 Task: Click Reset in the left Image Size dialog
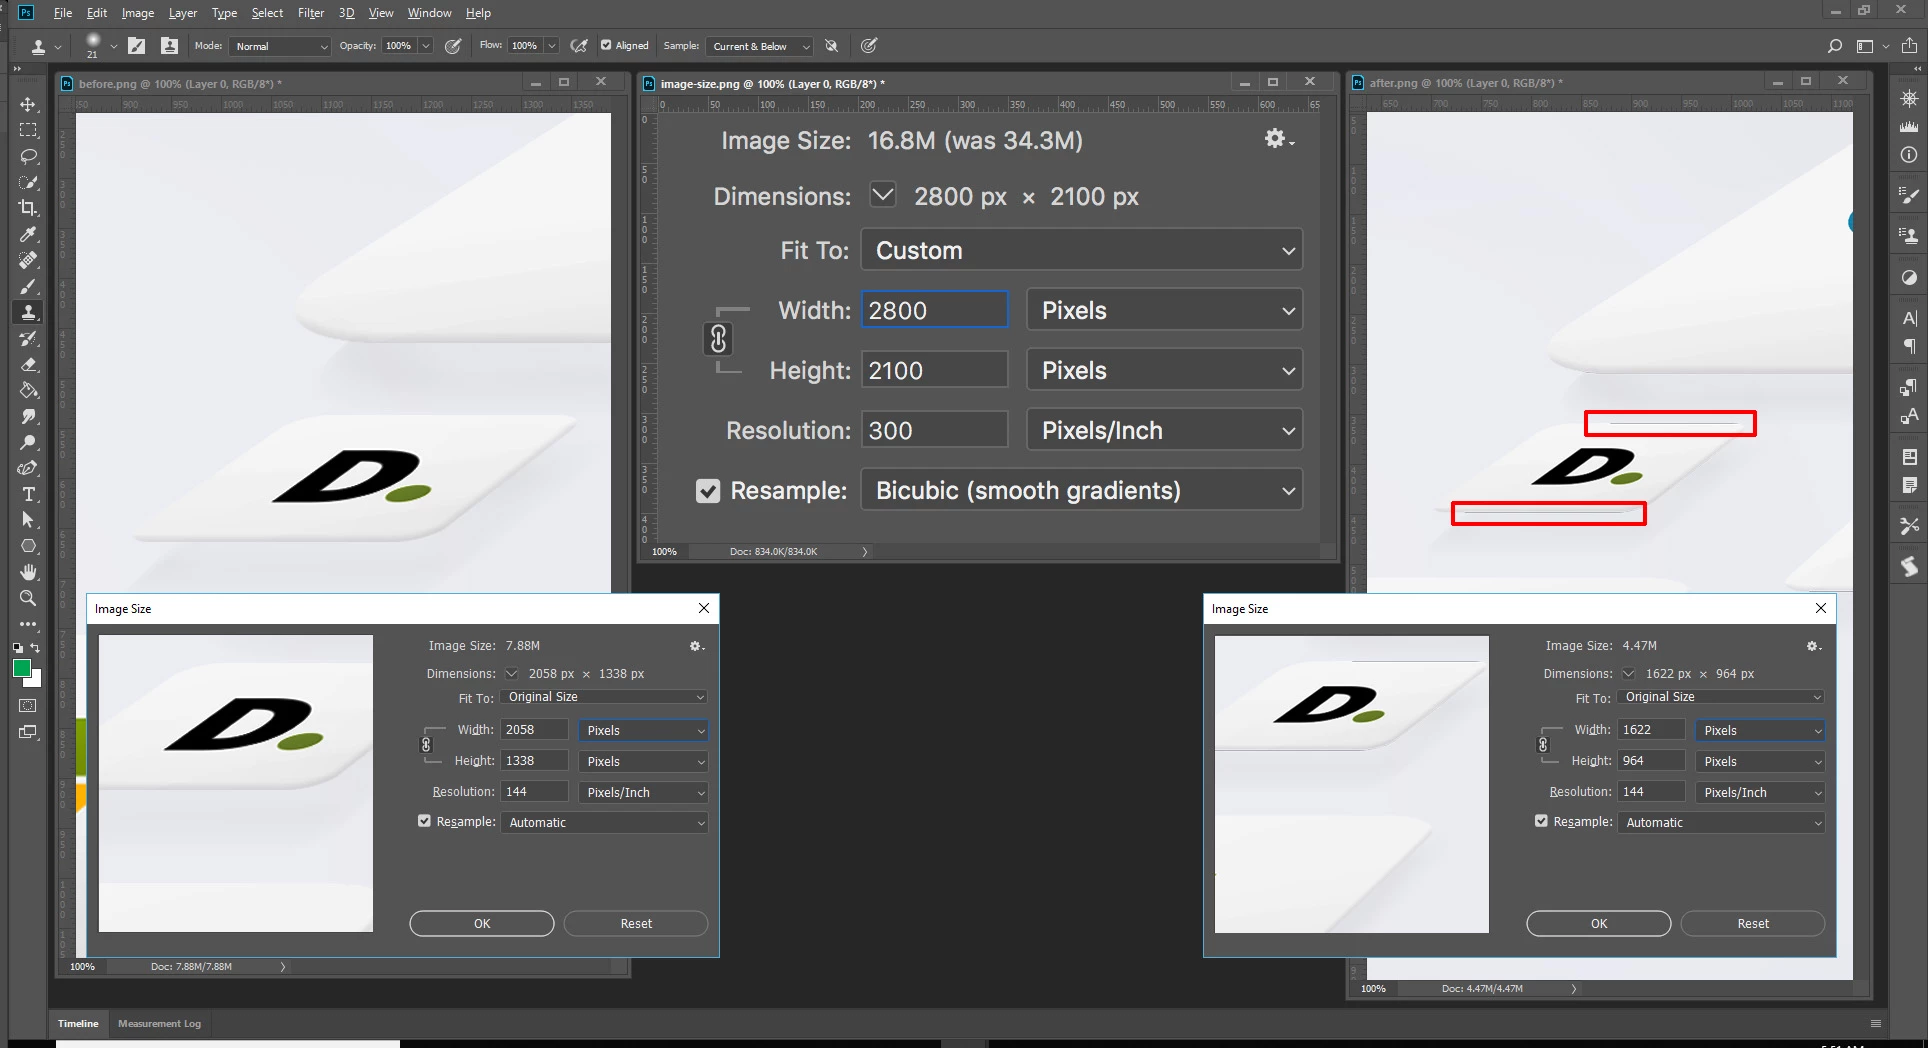[x=636, y=923]
